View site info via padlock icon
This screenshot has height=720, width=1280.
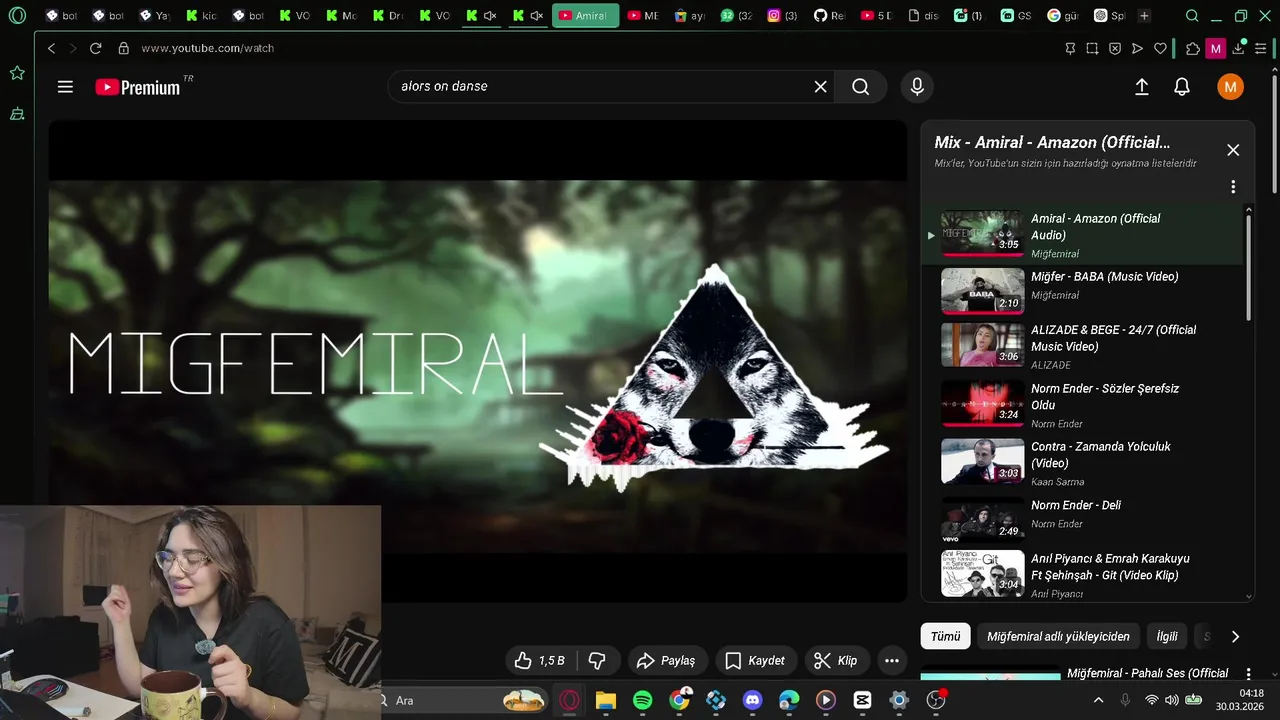(123, 48)
